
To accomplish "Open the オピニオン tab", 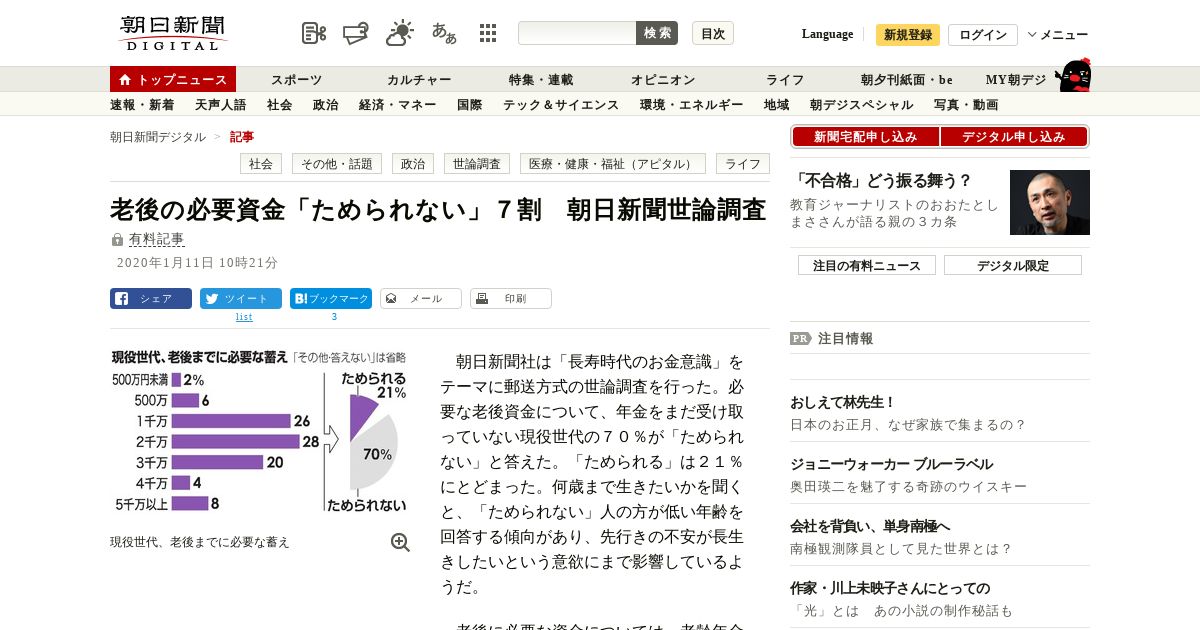I will (x=663, y=79).
